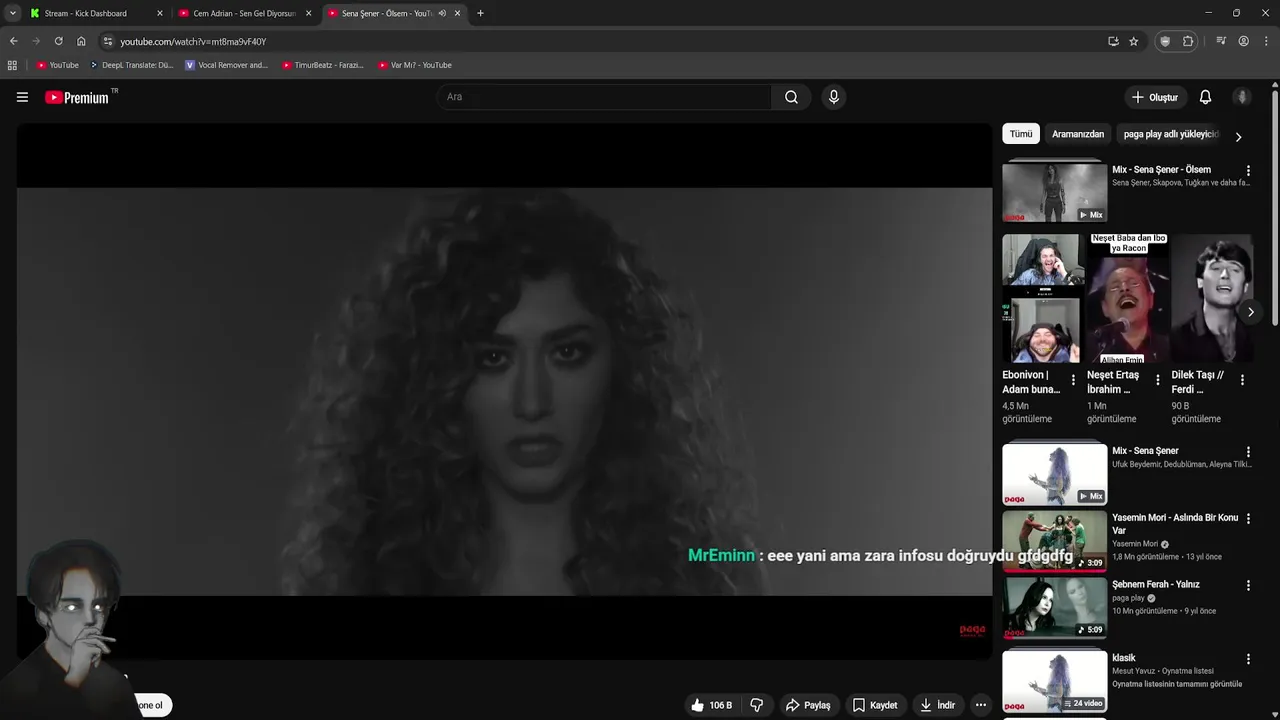Image resolution: width=1280 pixels, height=720 pixels.
Task: Click the search magnifier button
Action: click(791, 97)
